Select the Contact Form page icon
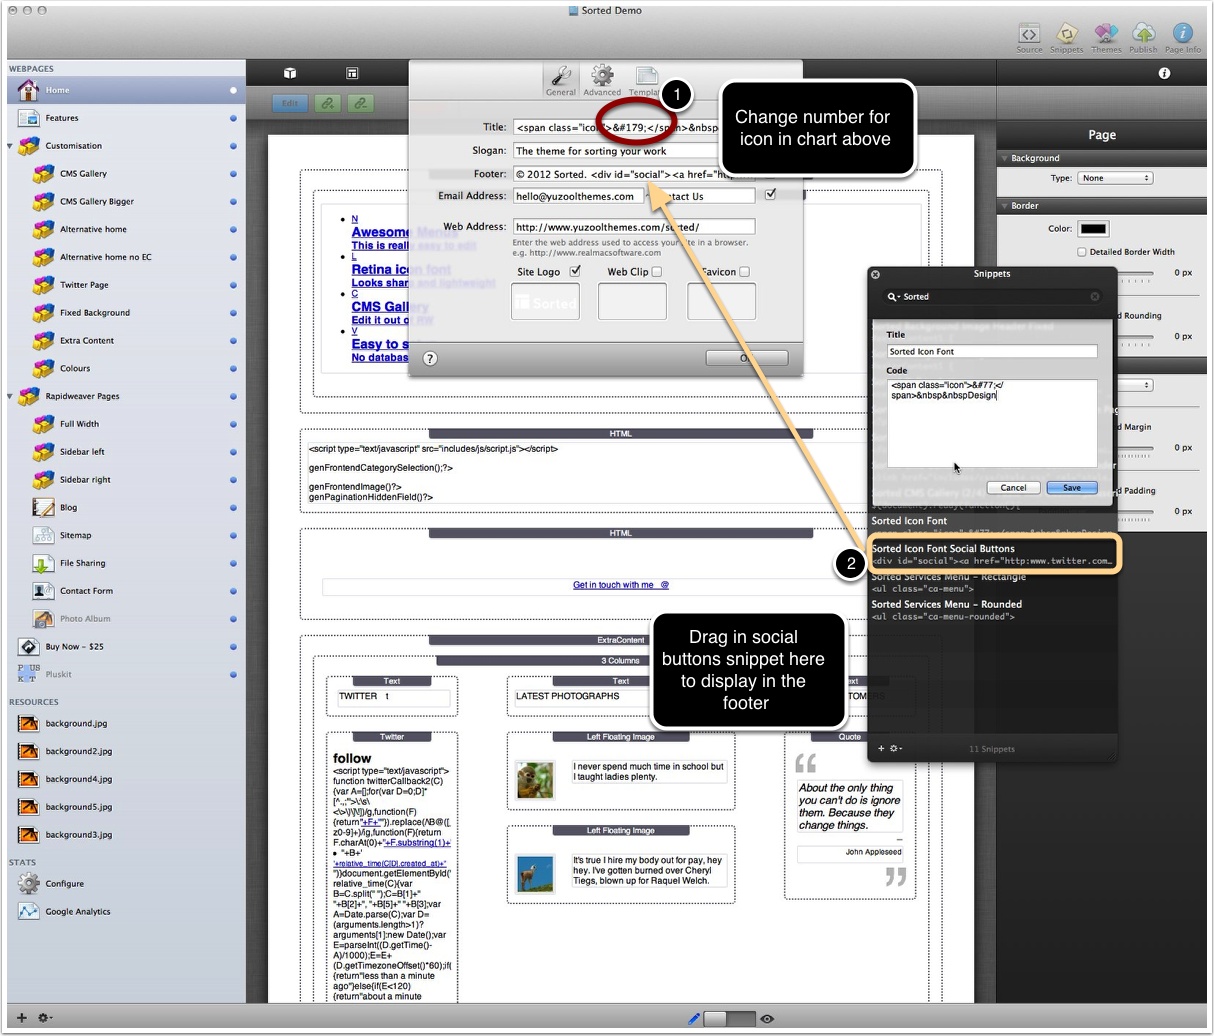 (43, 591)
